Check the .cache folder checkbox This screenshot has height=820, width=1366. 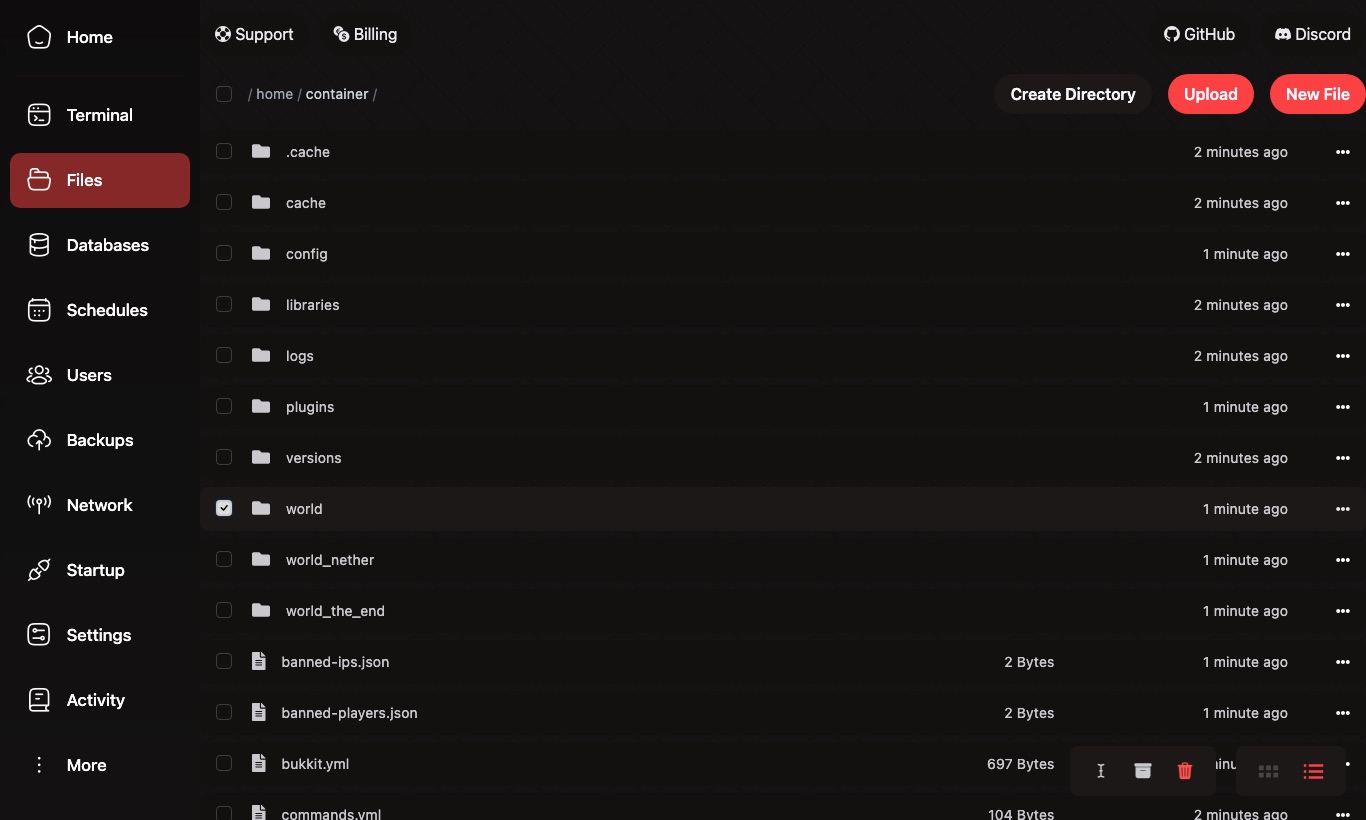[x=224, y=151]
